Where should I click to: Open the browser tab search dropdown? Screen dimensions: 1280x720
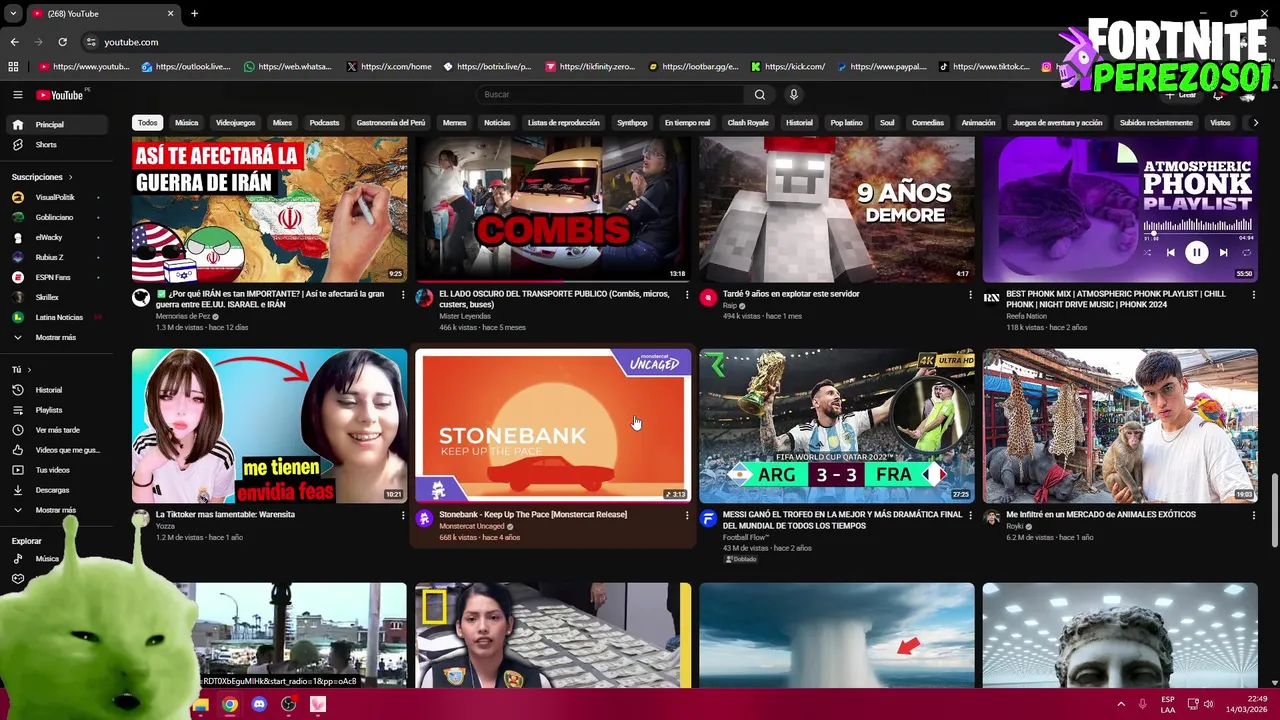point(13,13)
